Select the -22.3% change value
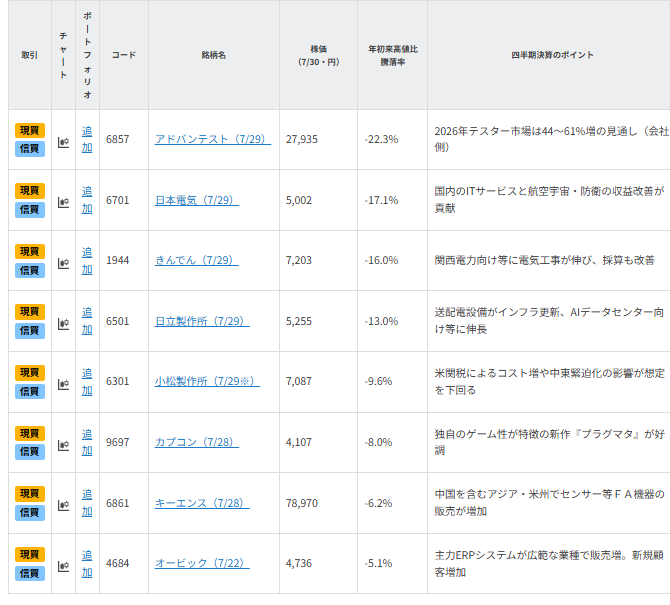 (381, 139)
